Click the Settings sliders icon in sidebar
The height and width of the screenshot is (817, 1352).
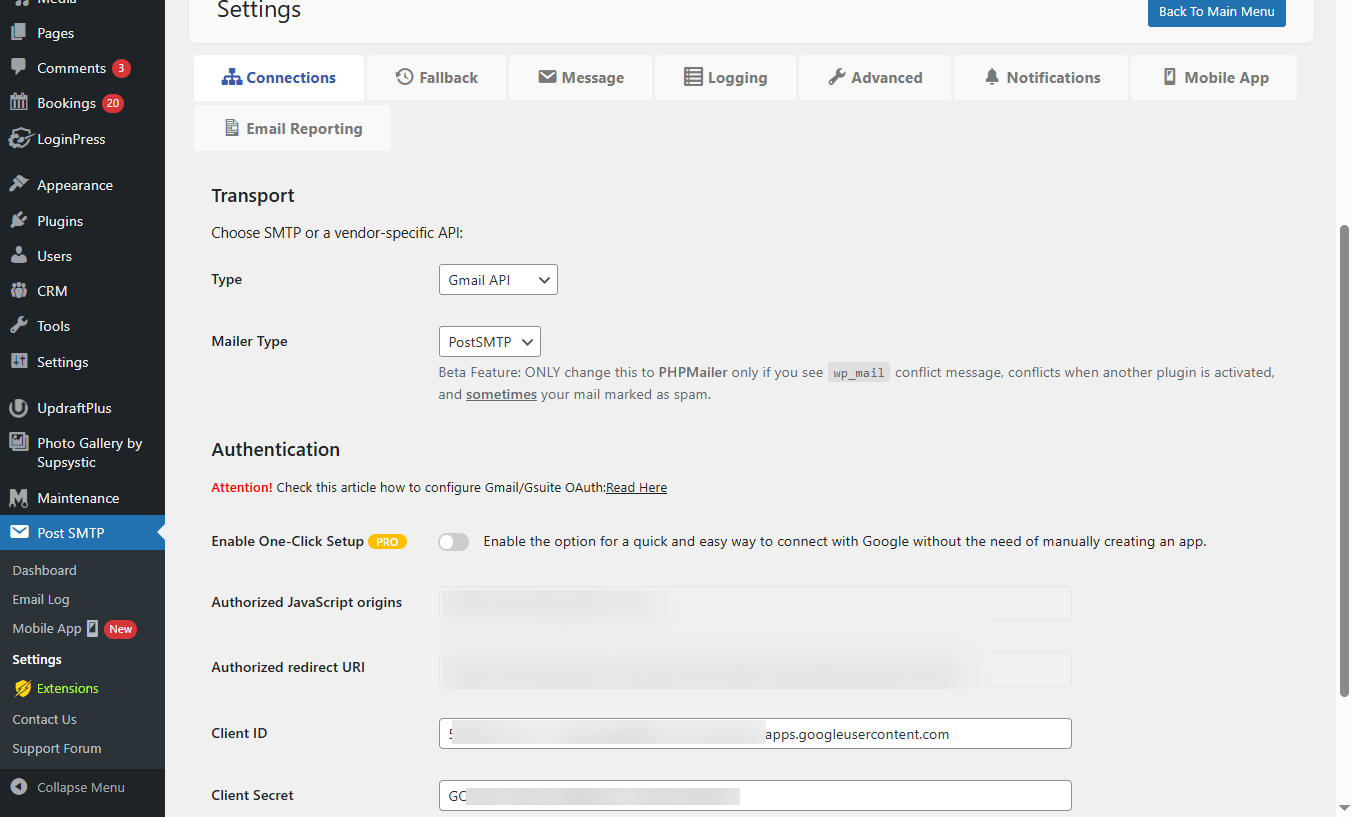(19, 362)
